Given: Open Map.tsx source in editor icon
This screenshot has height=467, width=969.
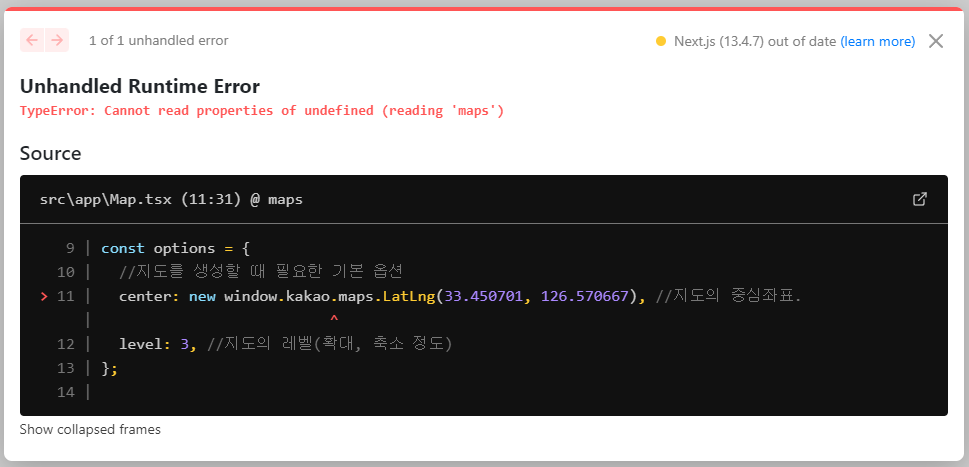Looking at the screenshot, I should (920, 199).
